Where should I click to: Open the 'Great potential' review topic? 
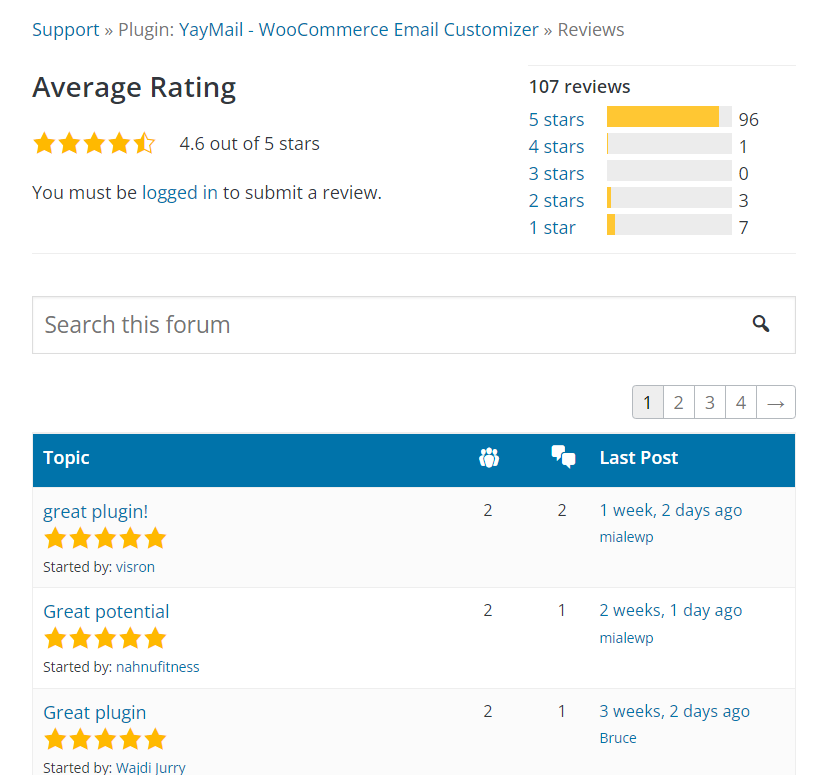click(x=106, y=611)
